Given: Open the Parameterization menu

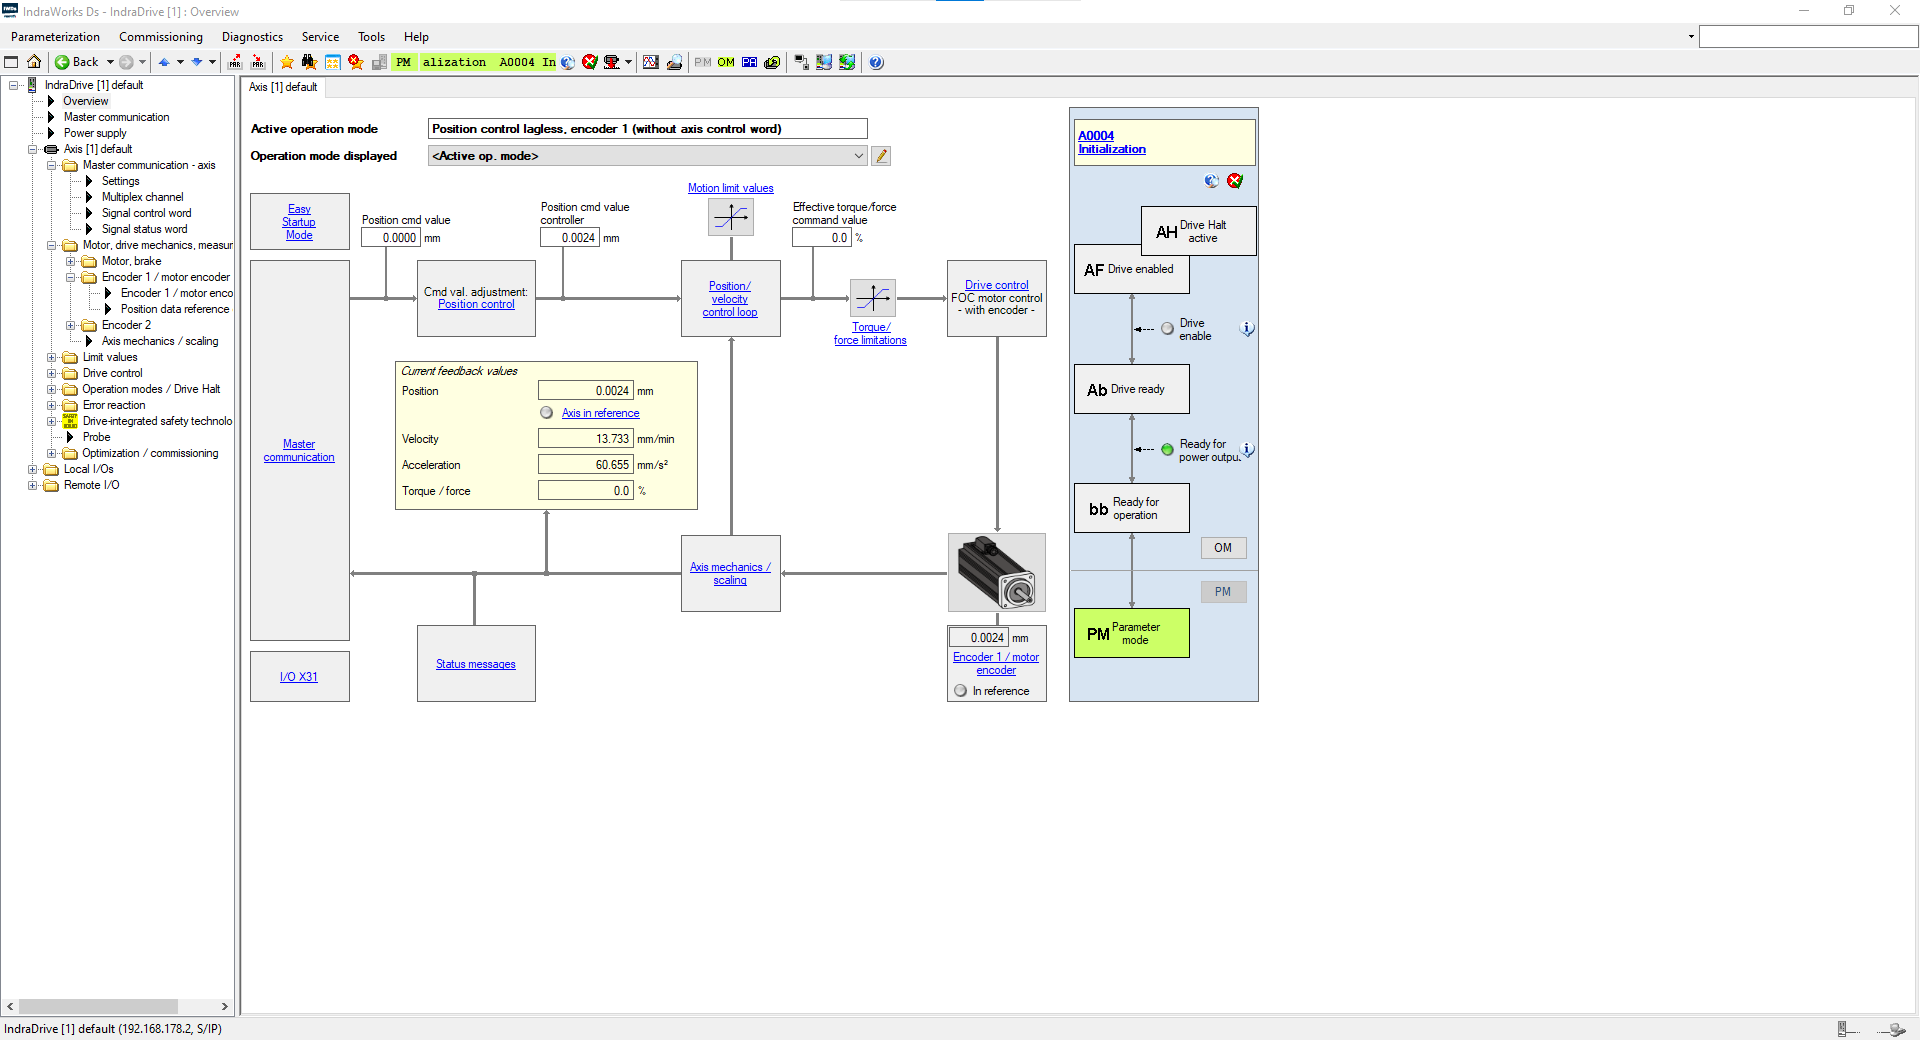Looking at the screenshot, I should click(55, 37).
